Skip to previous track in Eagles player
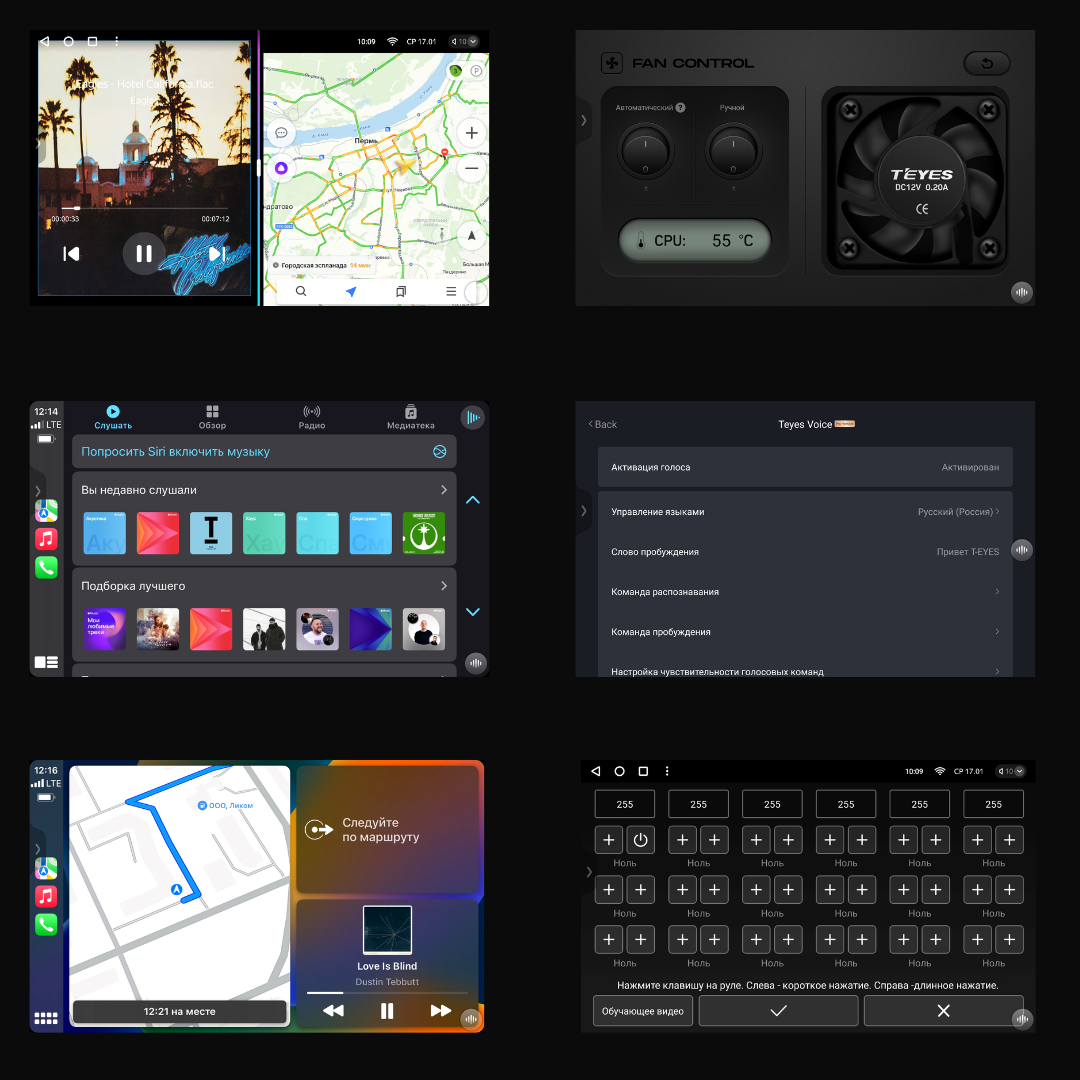Image resolution: width=1080 pixels, height=1080 pixels. coord(71,253)
